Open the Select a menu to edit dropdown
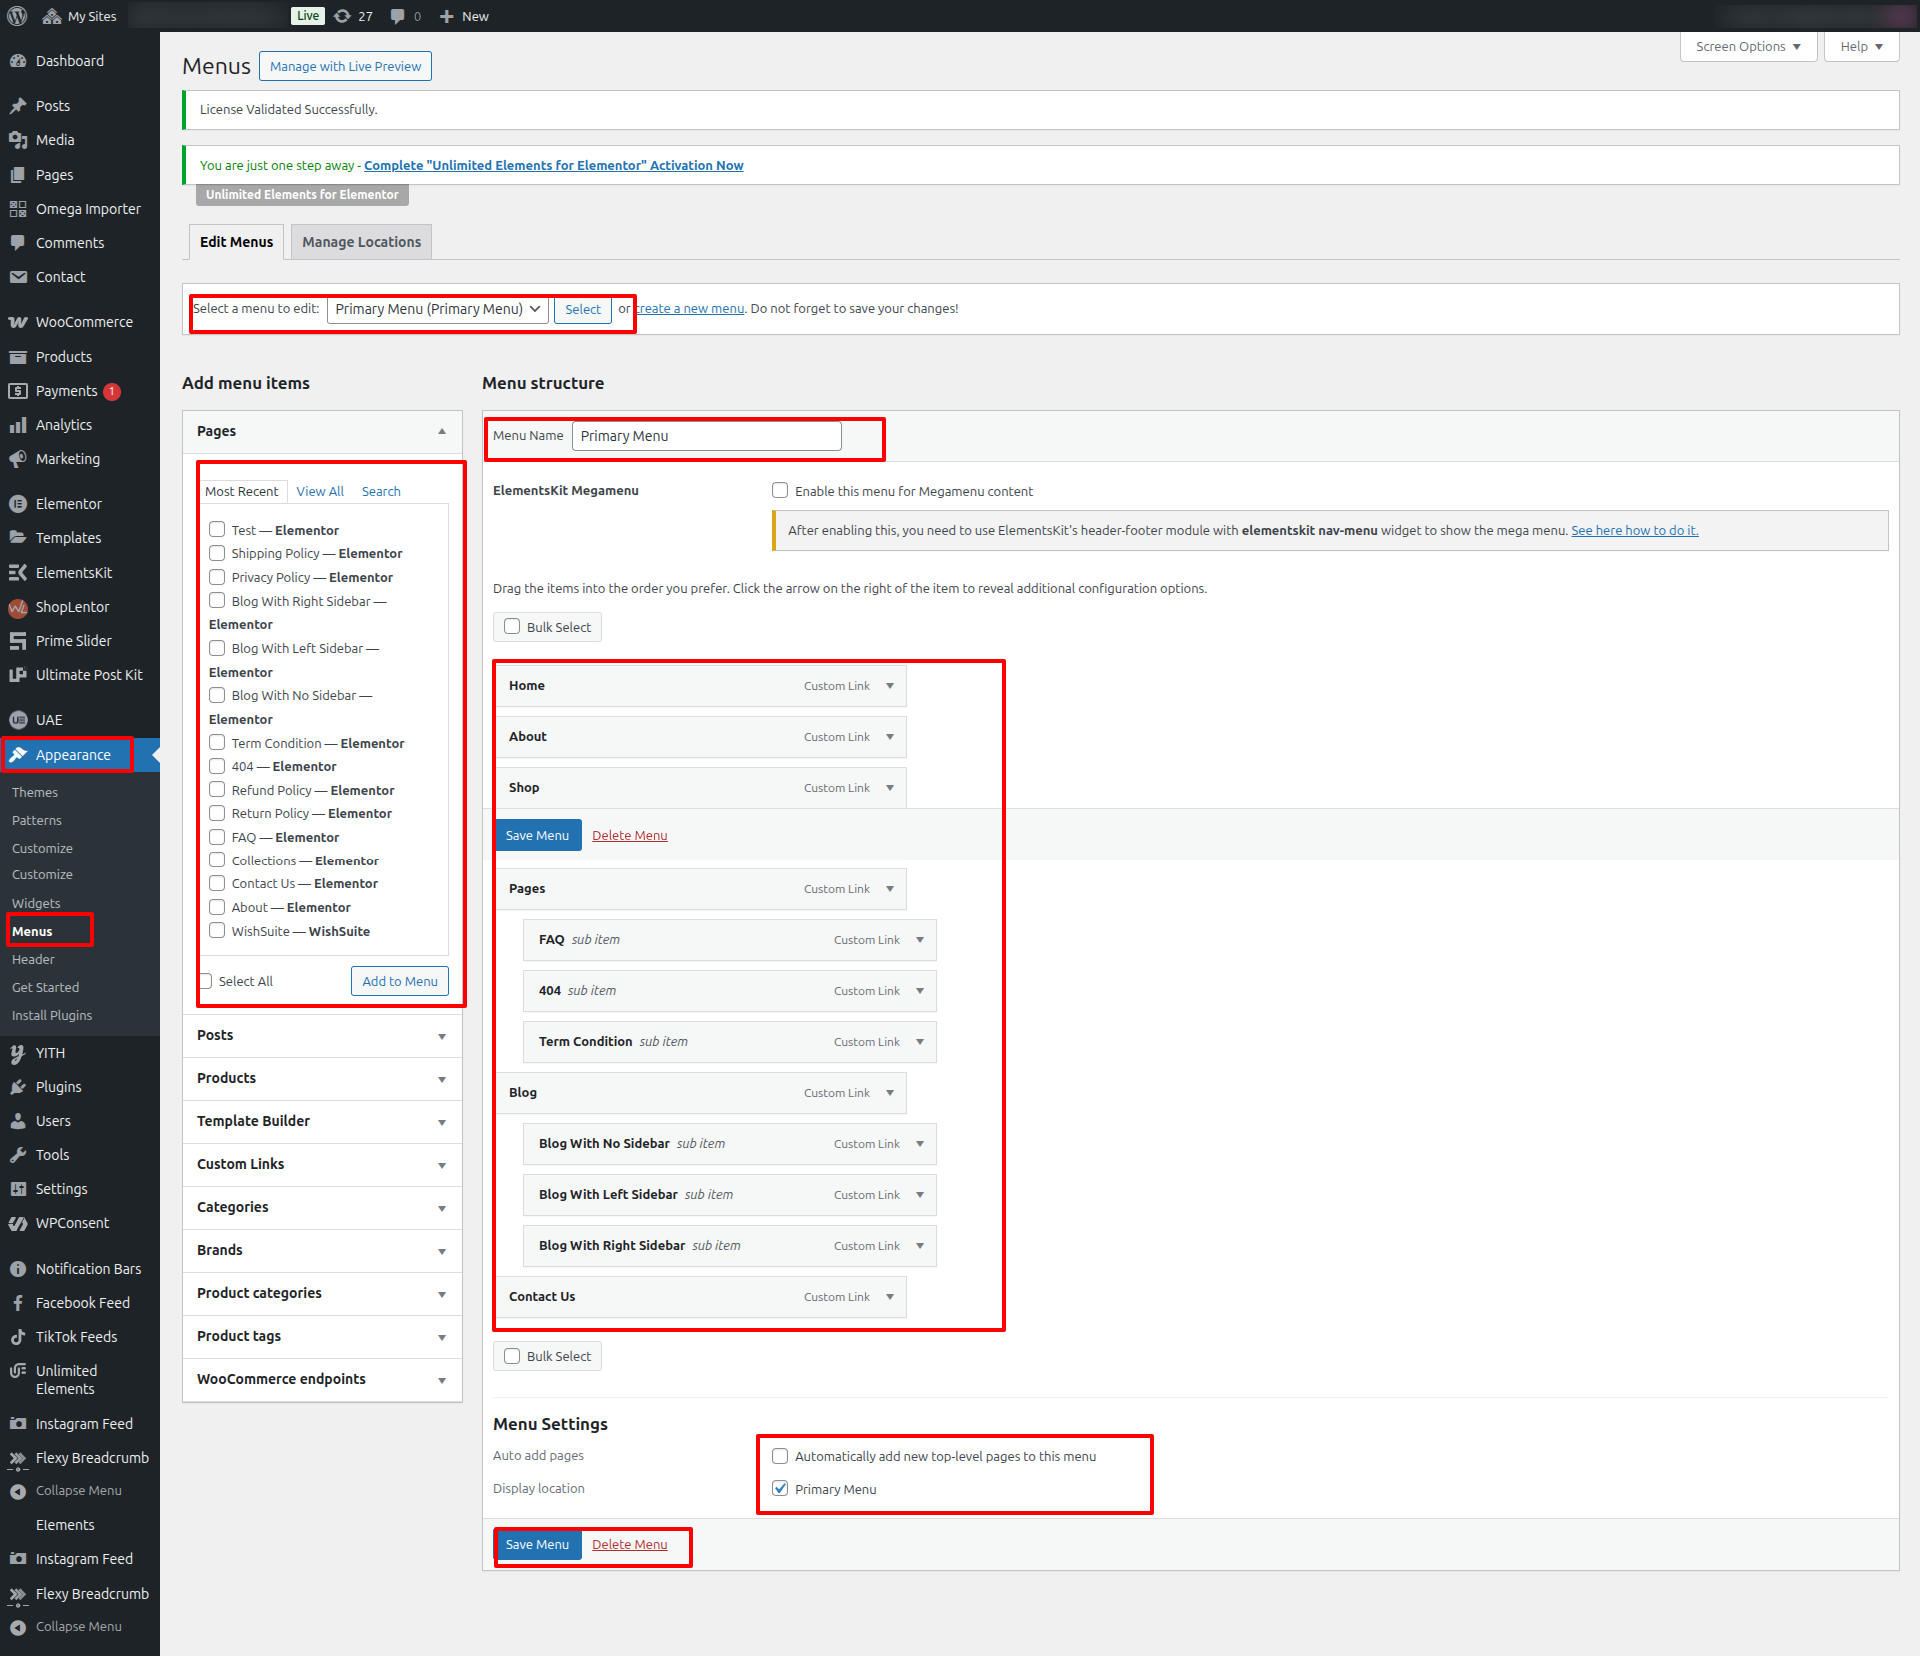 coord(437,309)
